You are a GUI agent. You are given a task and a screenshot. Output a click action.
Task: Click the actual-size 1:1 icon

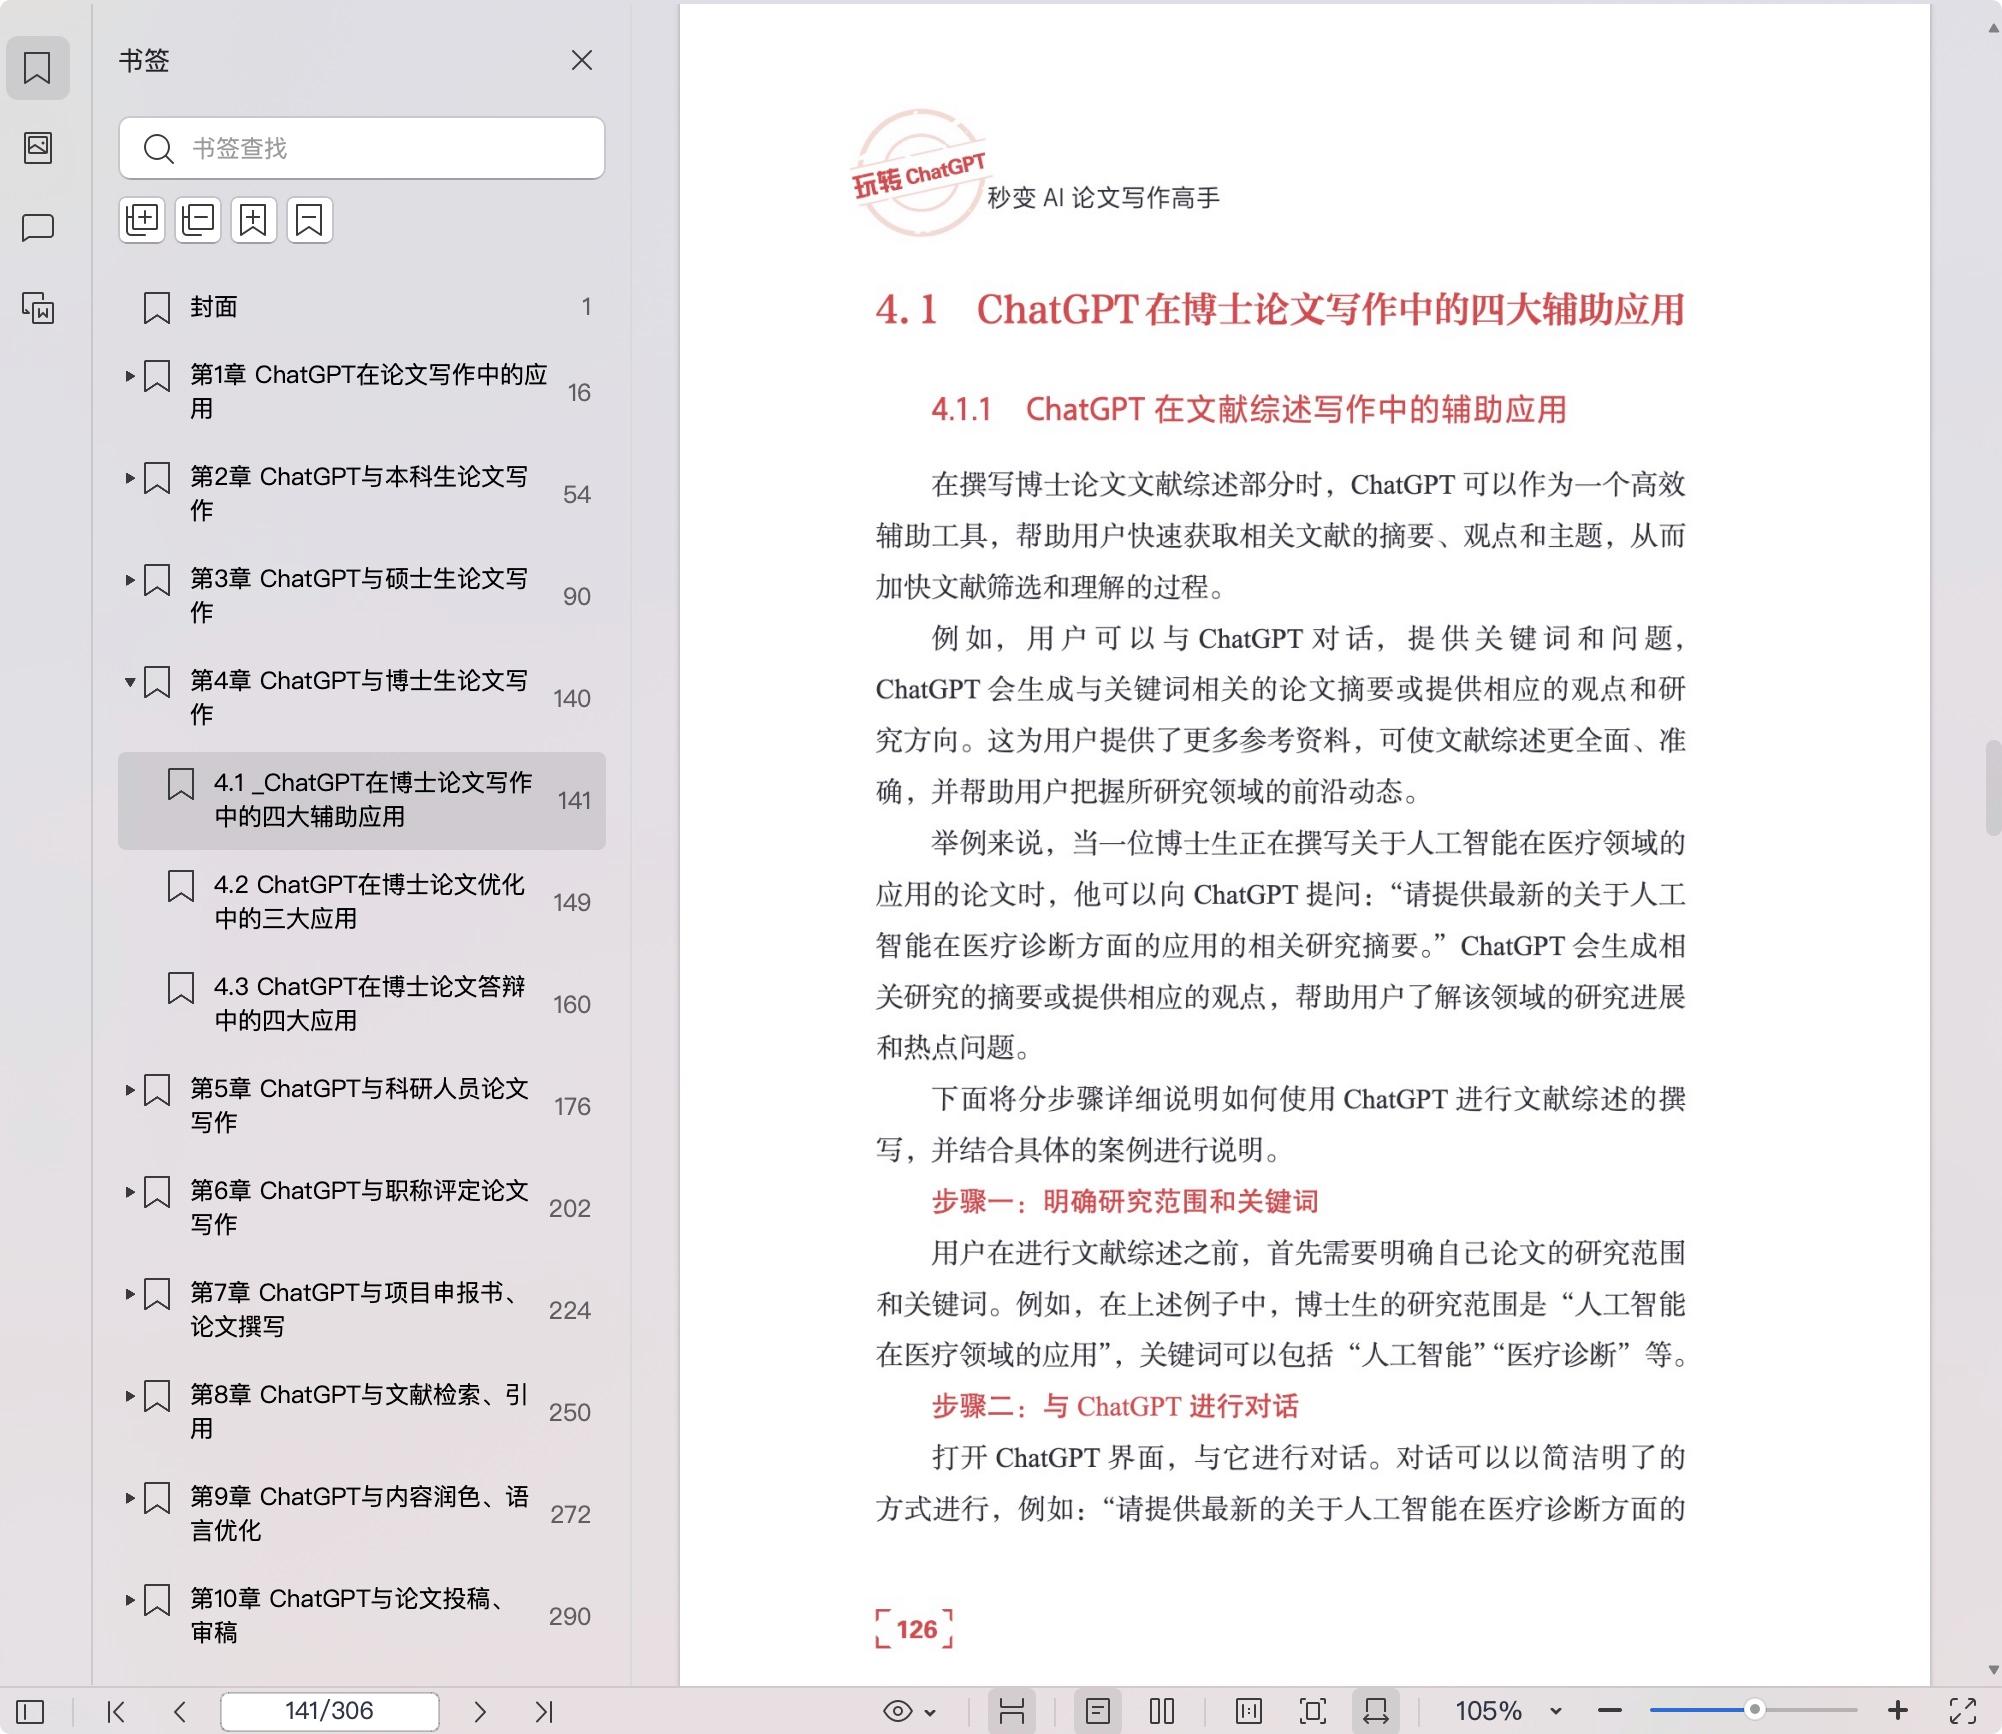click(1249, 1711)
